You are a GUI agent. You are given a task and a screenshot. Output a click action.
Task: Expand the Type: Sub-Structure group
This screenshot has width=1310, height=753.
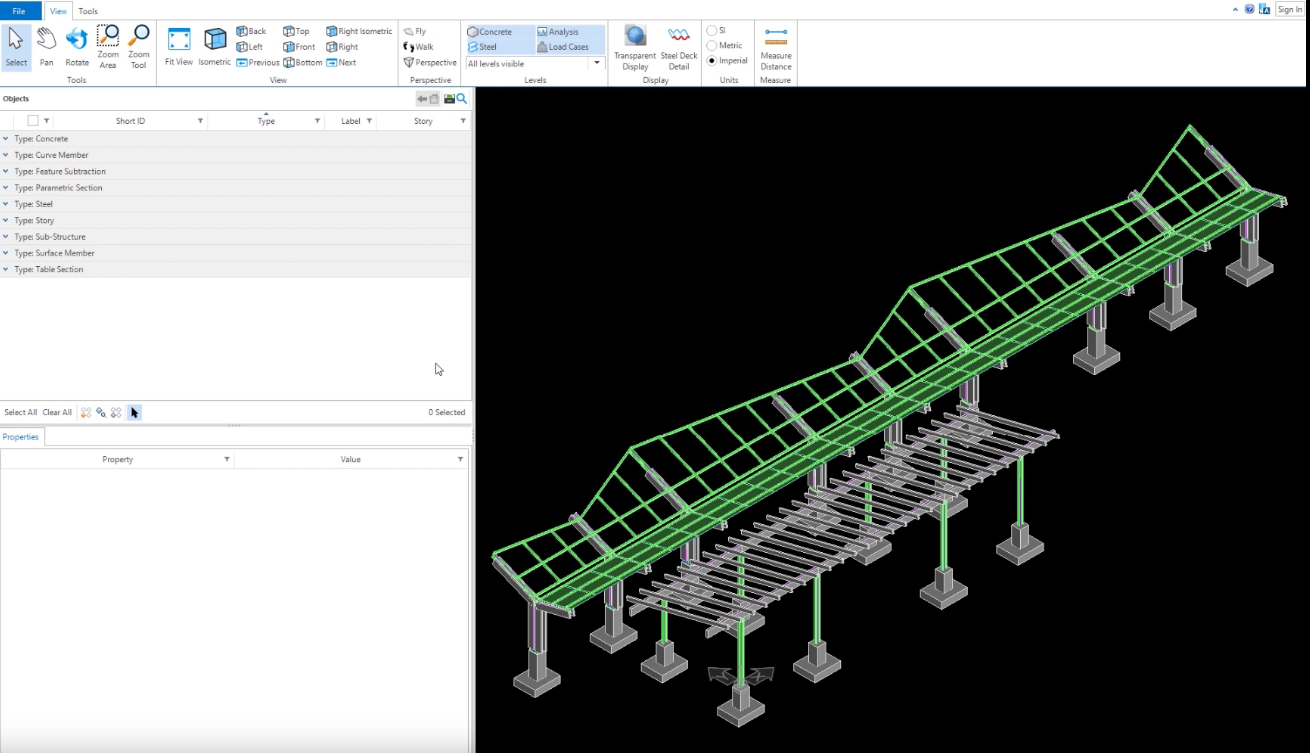pyautogui.click(x=5, y=237)
